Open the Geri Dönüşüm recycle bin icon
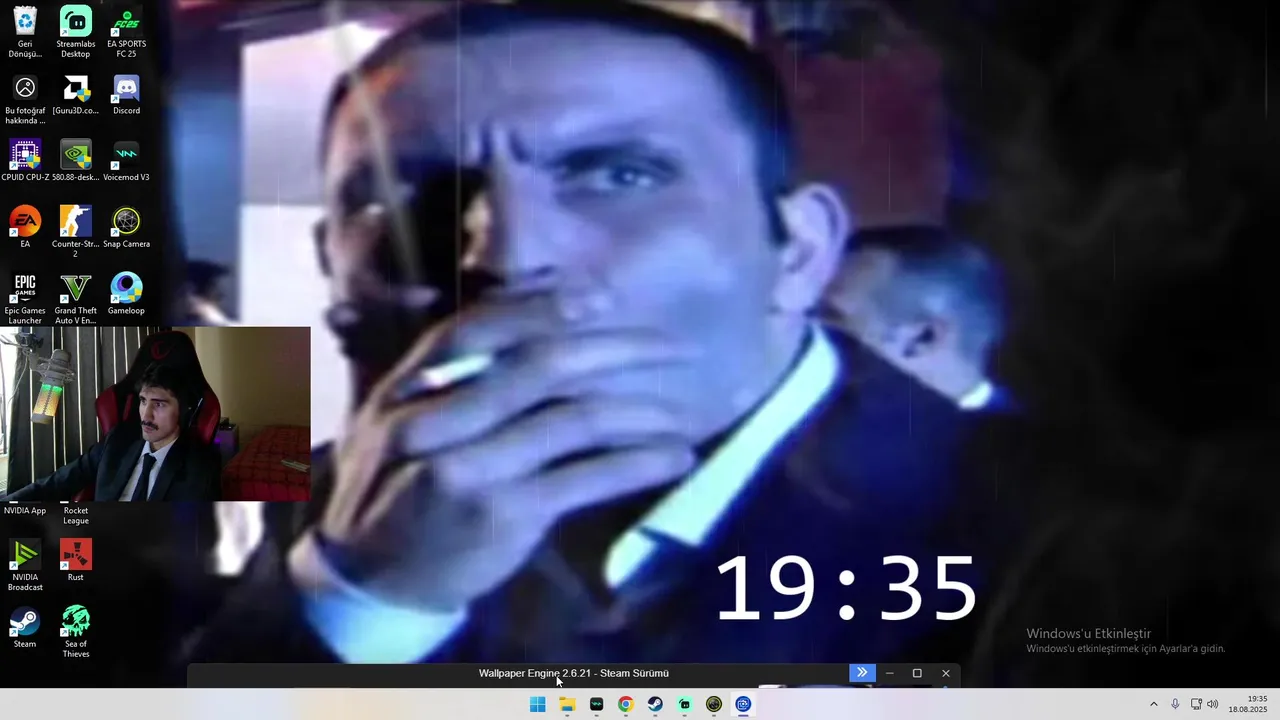 coord(25,32)
